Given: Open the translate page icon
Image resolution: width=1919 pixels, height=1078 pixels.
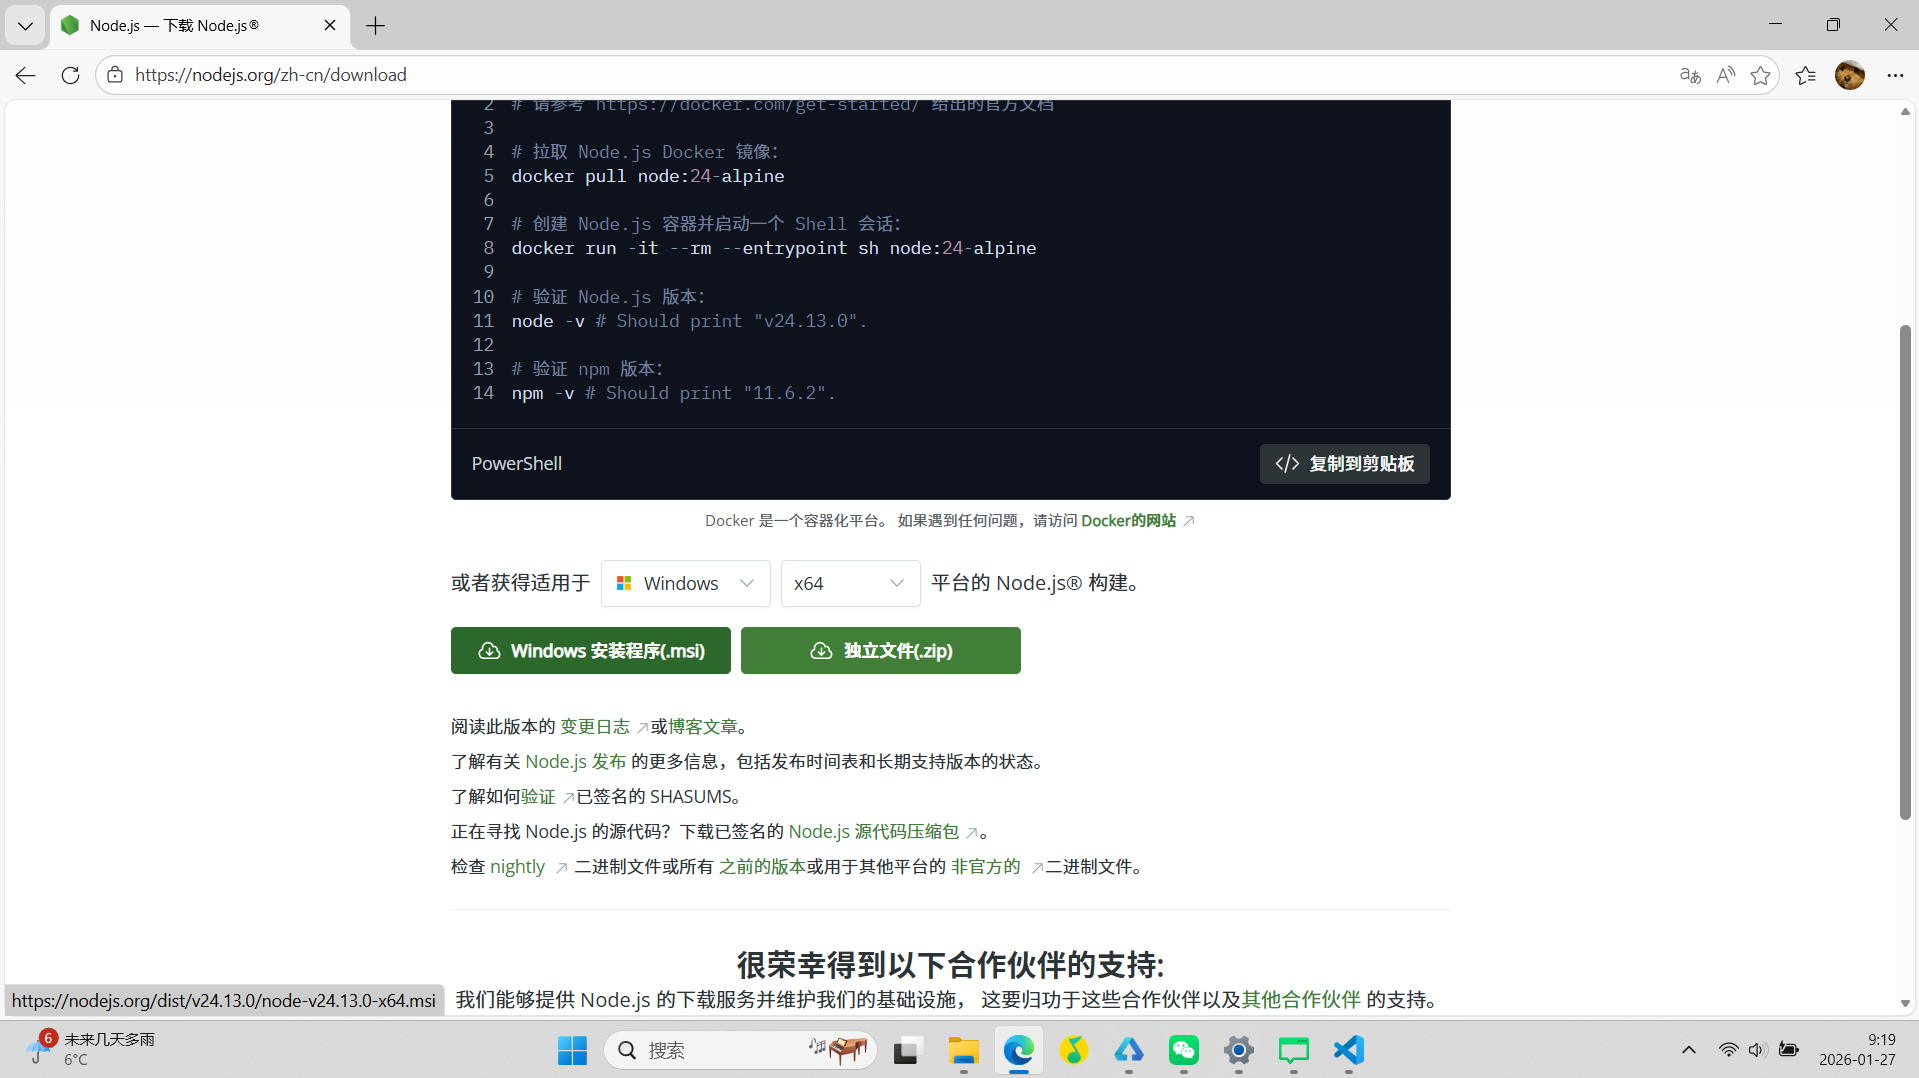Looking at the screenshot, I should pyautogui.click(x=1690, y=75).
